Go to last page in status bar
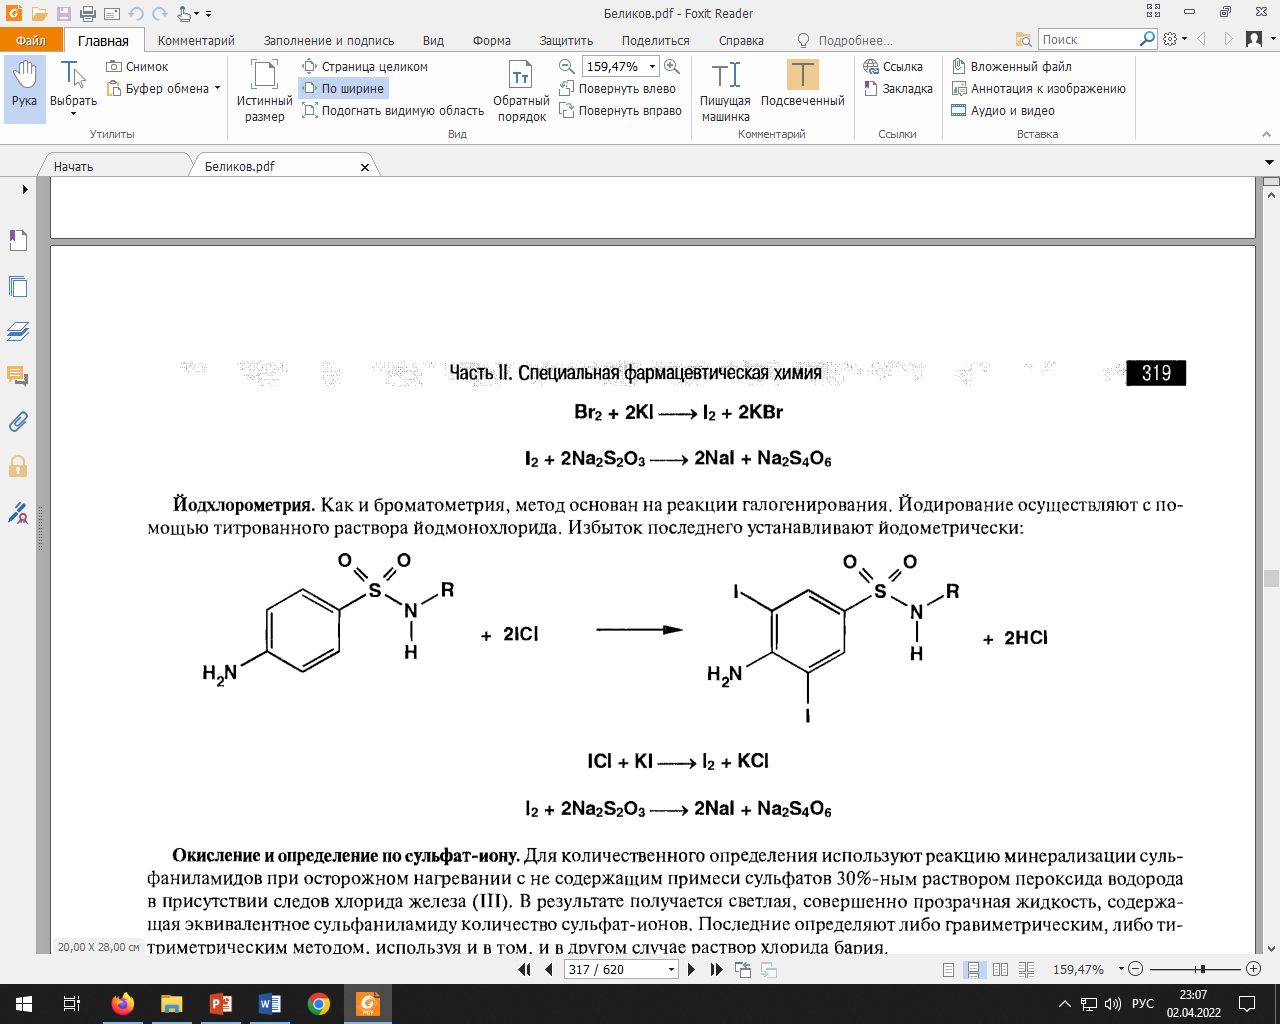 716,969
